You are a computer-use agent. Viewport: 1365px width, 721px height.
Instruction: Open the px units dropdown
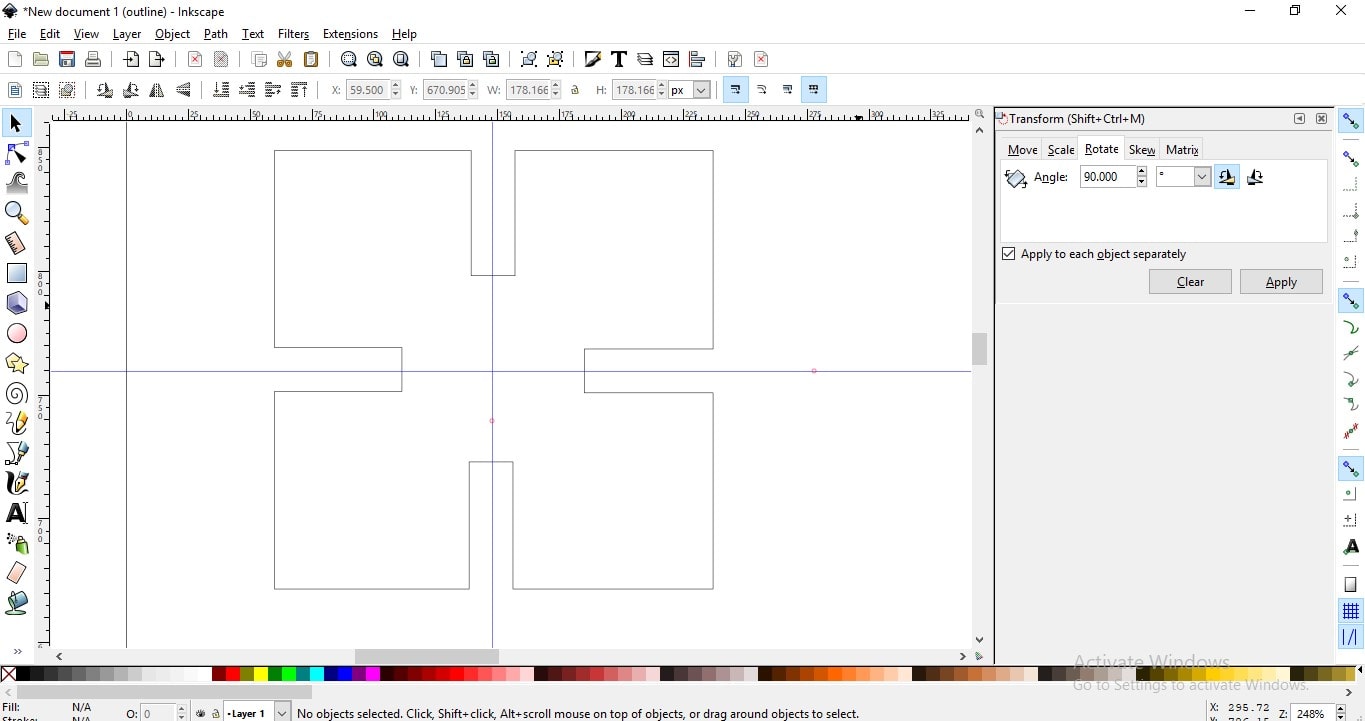pyautogui.click(x=690, y=90)
